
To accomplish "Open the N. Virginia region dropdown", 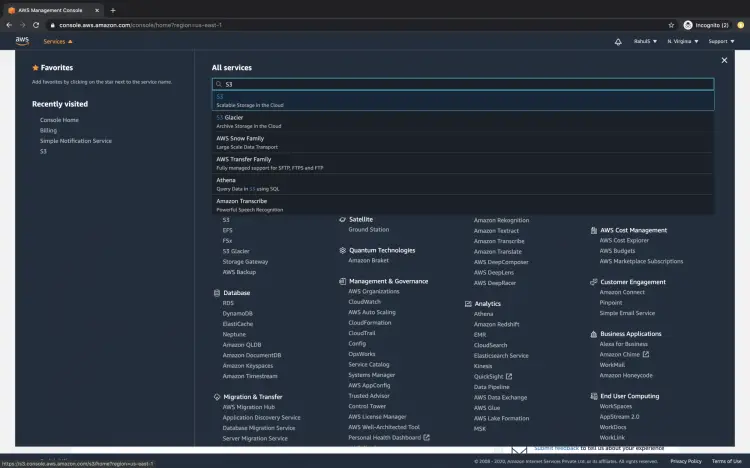I will pos(683,42).
